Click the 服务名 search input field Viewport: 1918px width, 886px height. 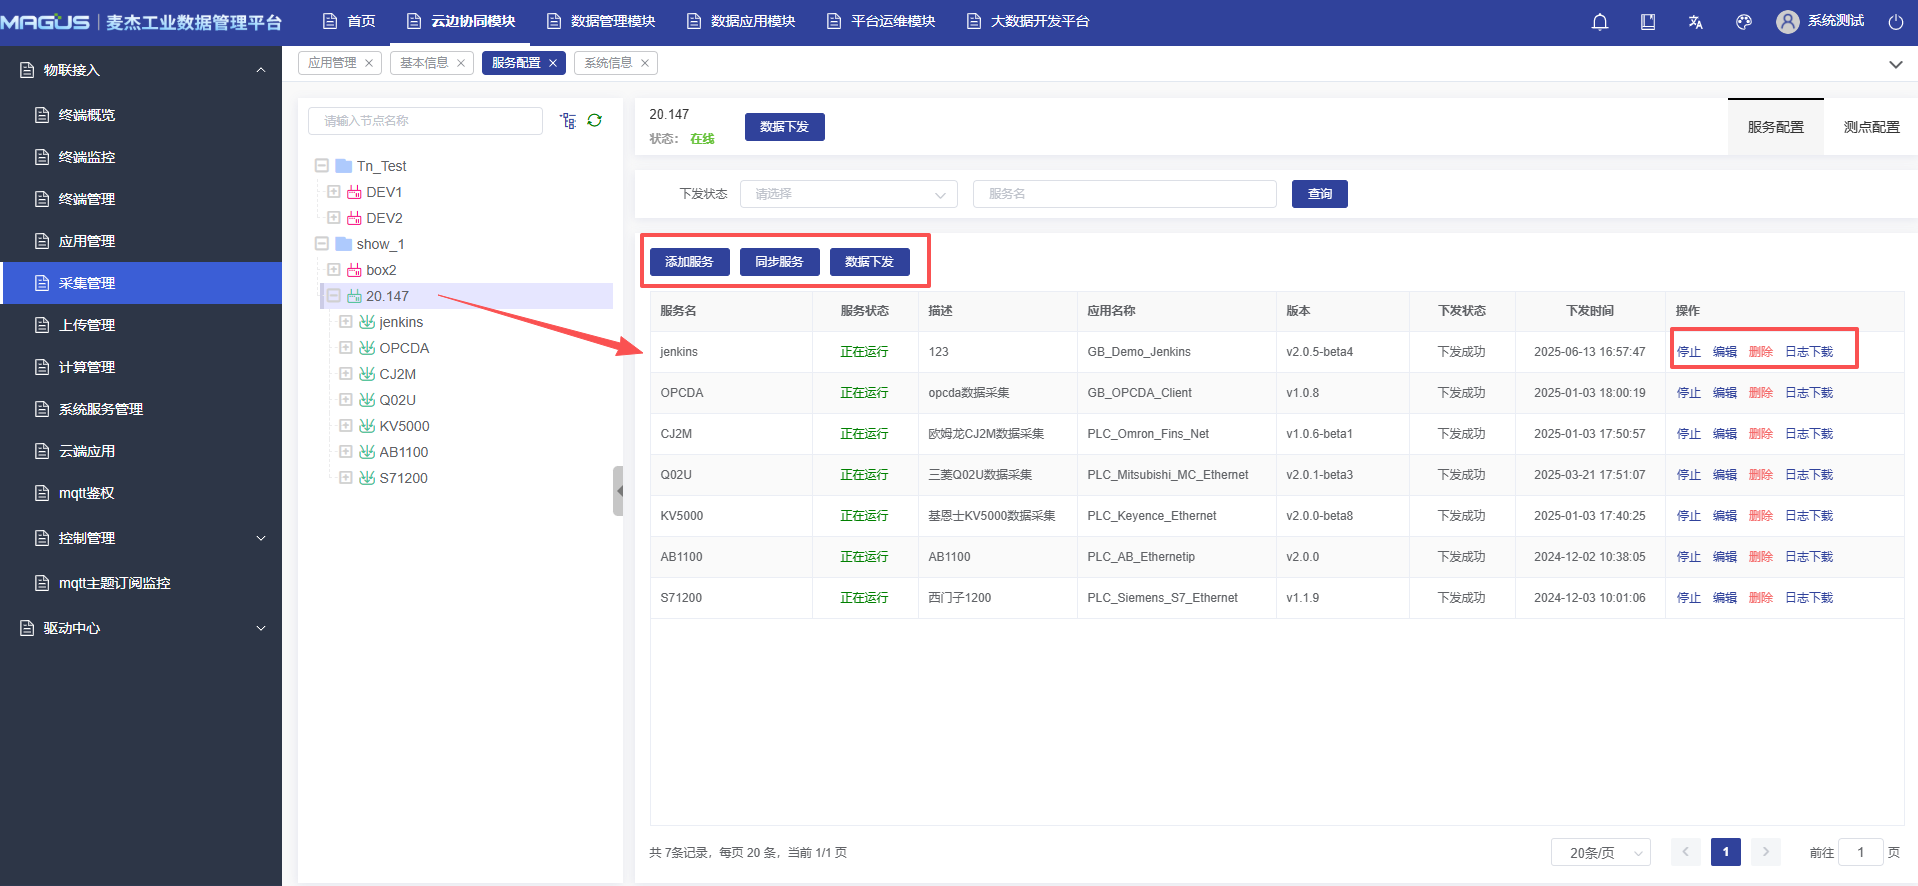tap(1124, 194)
